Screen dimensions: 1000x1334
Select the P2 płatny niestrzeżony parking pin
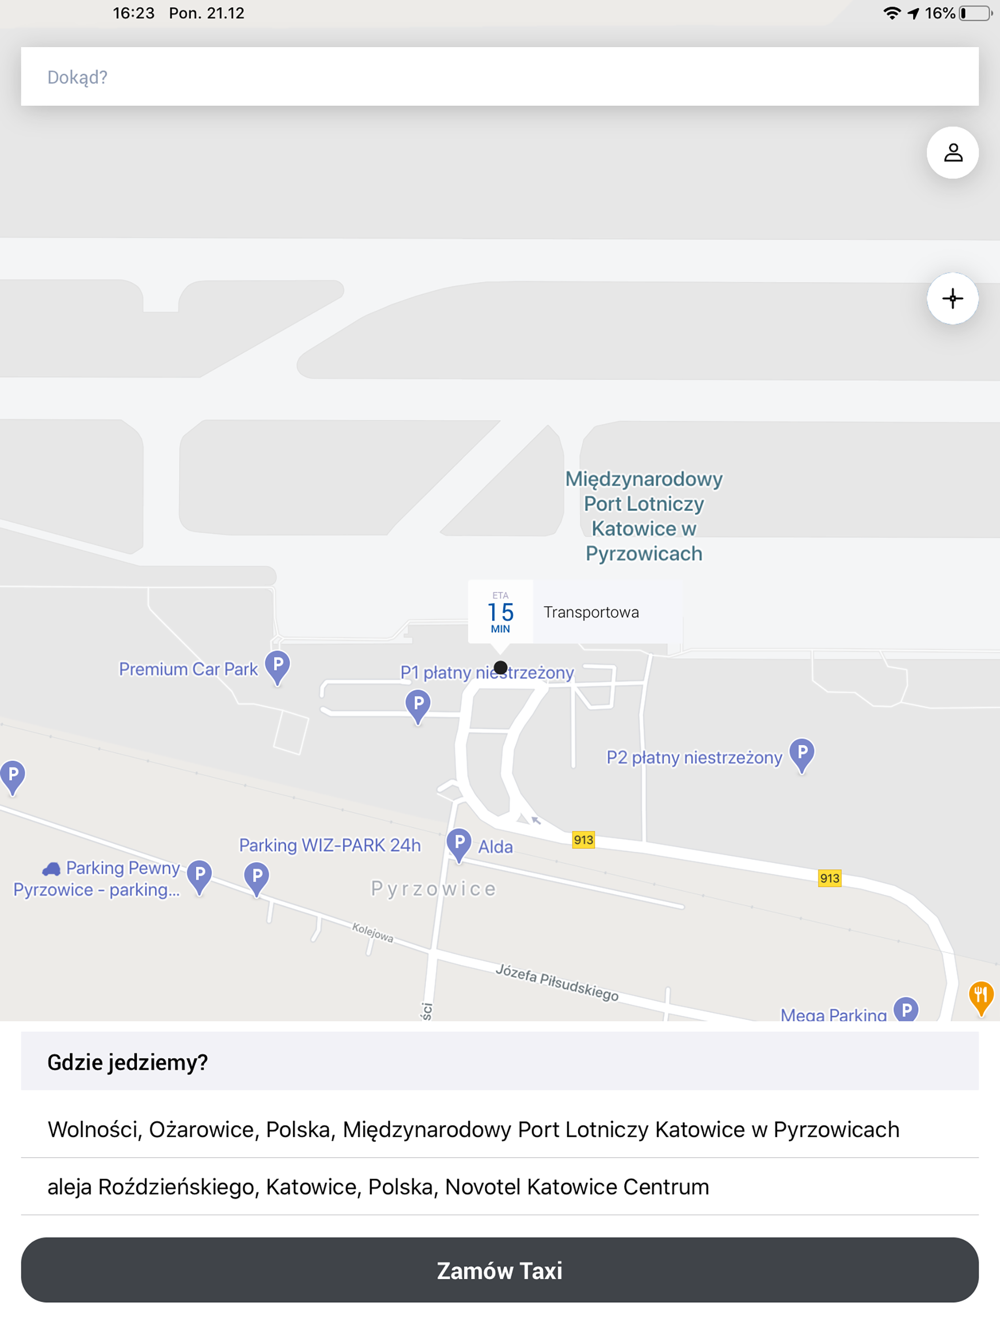[x=801, y=756]
